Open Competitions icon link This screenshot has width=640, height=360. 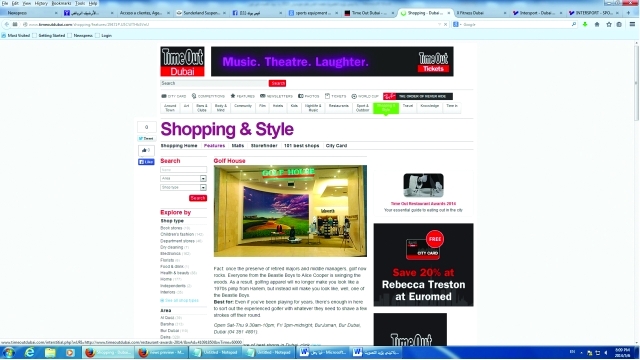click(x=208, y=96)
